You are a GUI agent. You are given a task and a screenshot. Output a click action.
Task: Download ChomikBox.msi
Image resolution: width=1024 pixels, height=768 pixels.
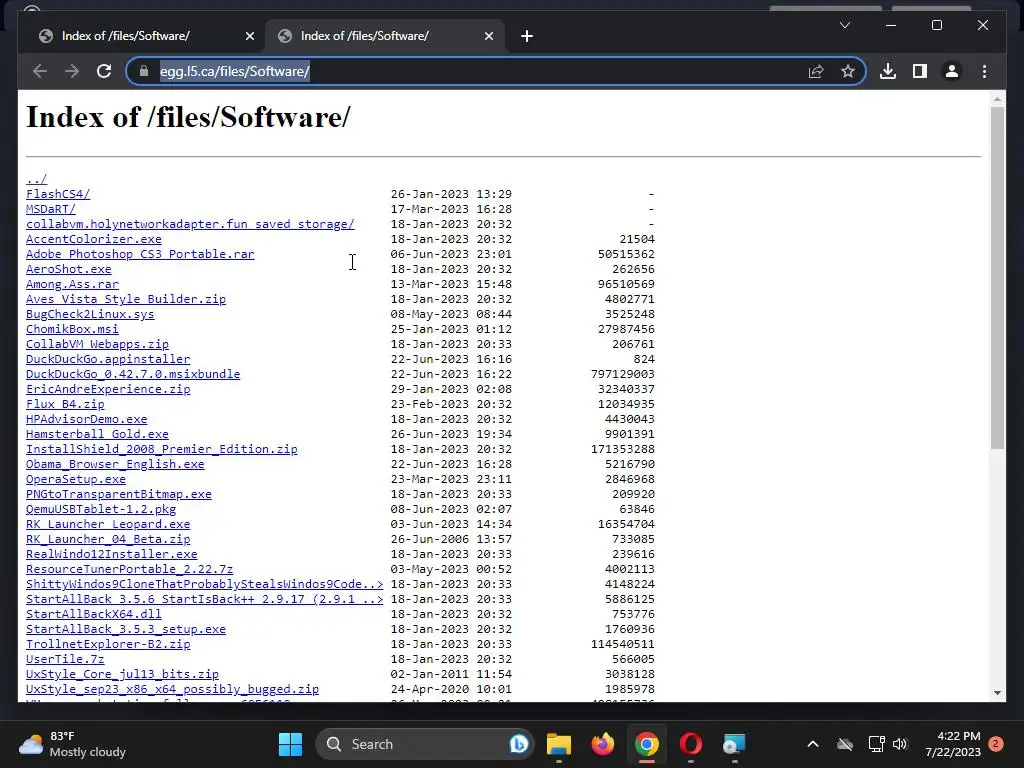click(72, 329)
